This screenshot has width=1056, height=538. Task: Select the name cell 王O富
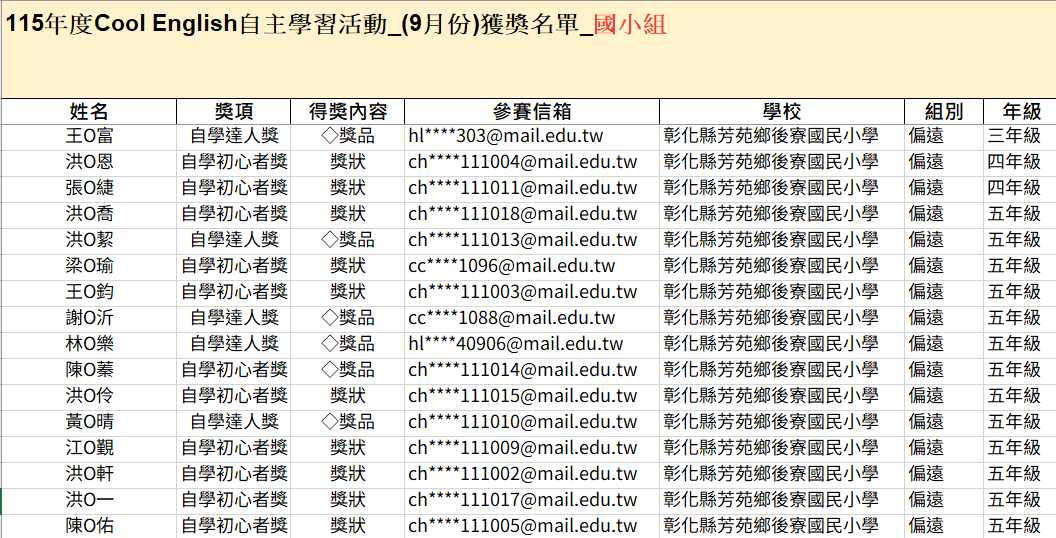(x=89, y=137)
